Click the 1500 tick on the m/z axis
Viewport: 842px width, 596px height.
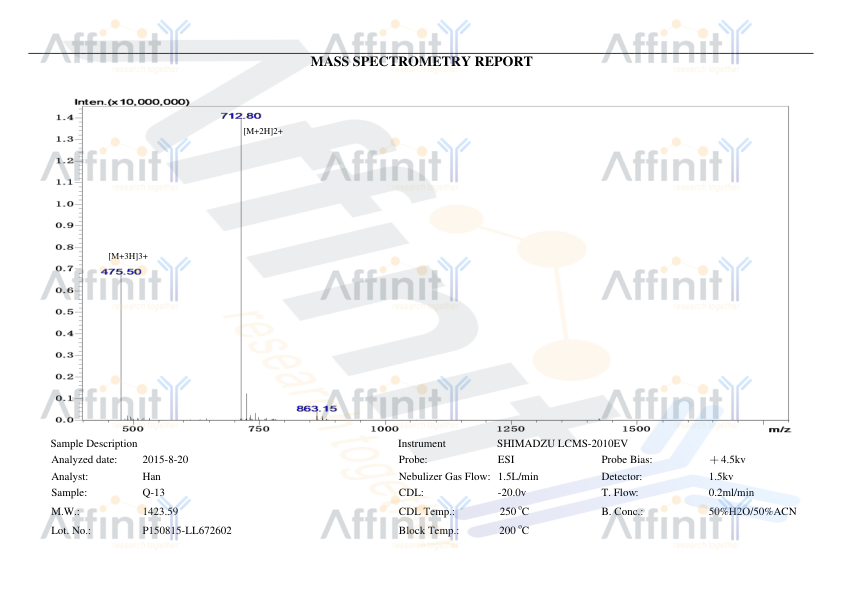pos(636,428)
